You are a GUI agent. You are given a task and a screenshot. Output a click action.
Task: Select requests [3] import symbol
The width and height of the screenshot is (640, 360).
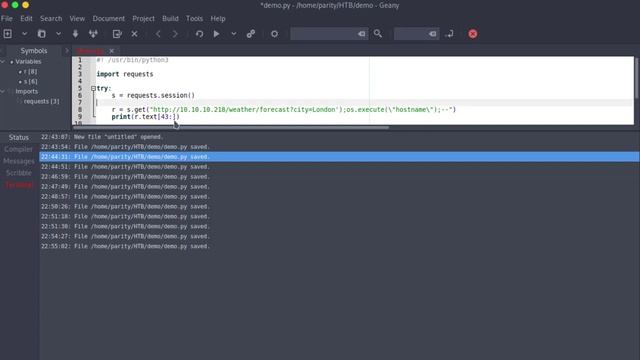pyautogui.click(x=41, y=101)
